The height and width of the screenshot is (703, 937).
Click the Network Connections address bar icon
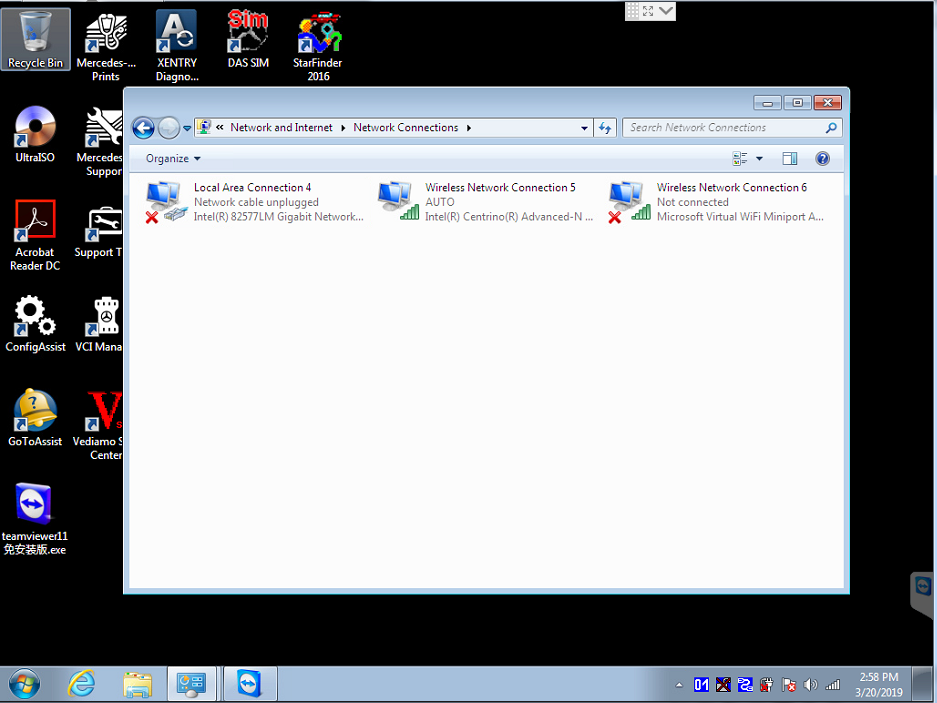[204, 127]
